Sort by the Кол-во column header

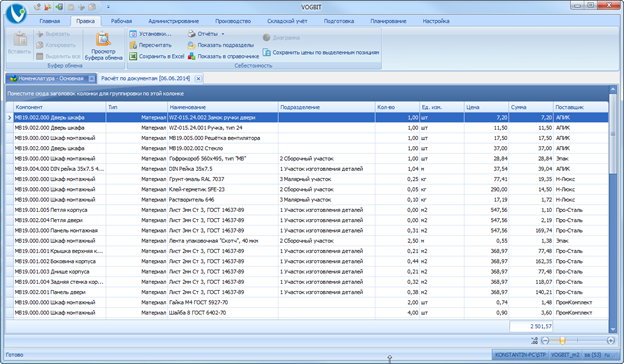click(x=398, y=107)
